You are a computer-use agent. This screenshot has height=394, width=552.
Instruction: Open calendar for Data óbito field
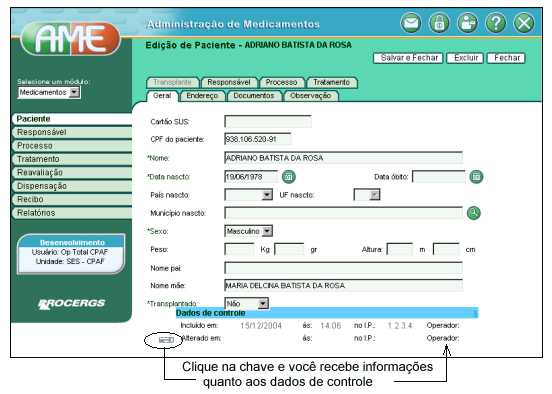pos(476,176)
